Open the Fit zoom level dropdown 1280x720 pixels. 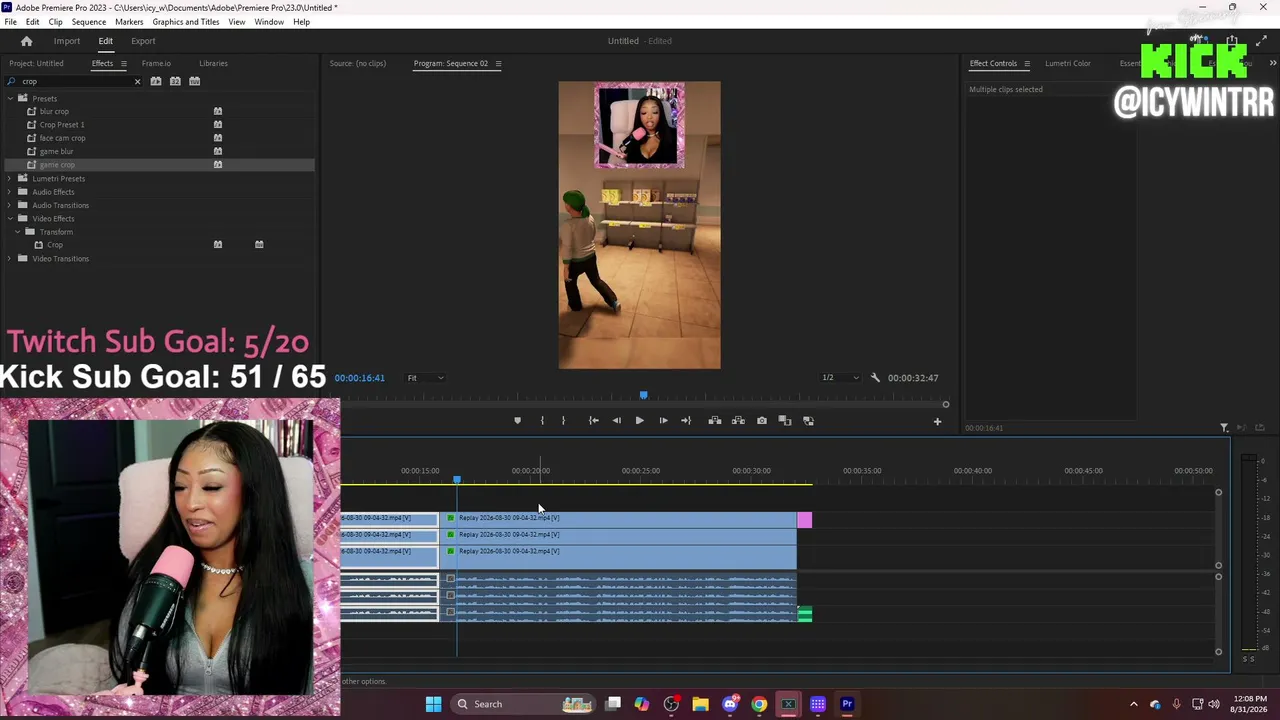point(425,378)
